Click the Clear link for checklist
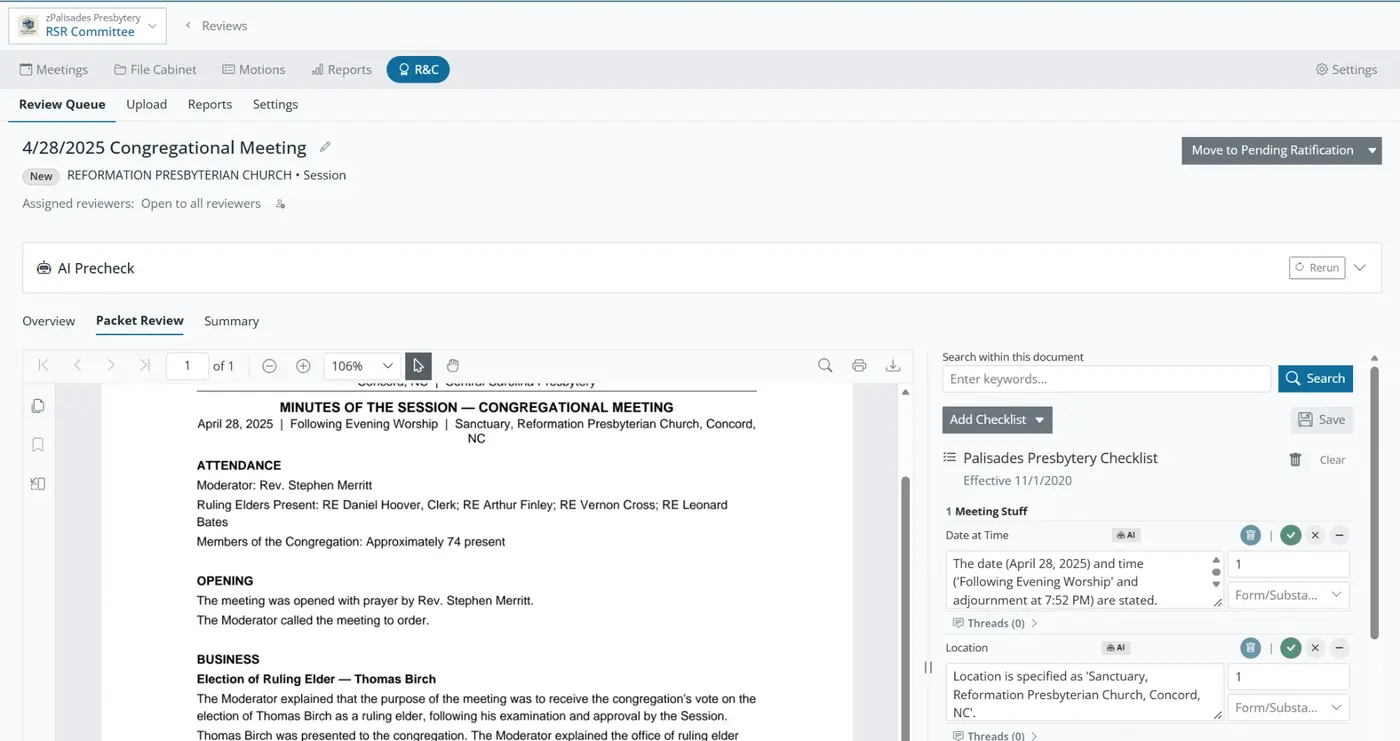Image resolution: width=1400 pixels, height=741 pixels. [1333, 460]
